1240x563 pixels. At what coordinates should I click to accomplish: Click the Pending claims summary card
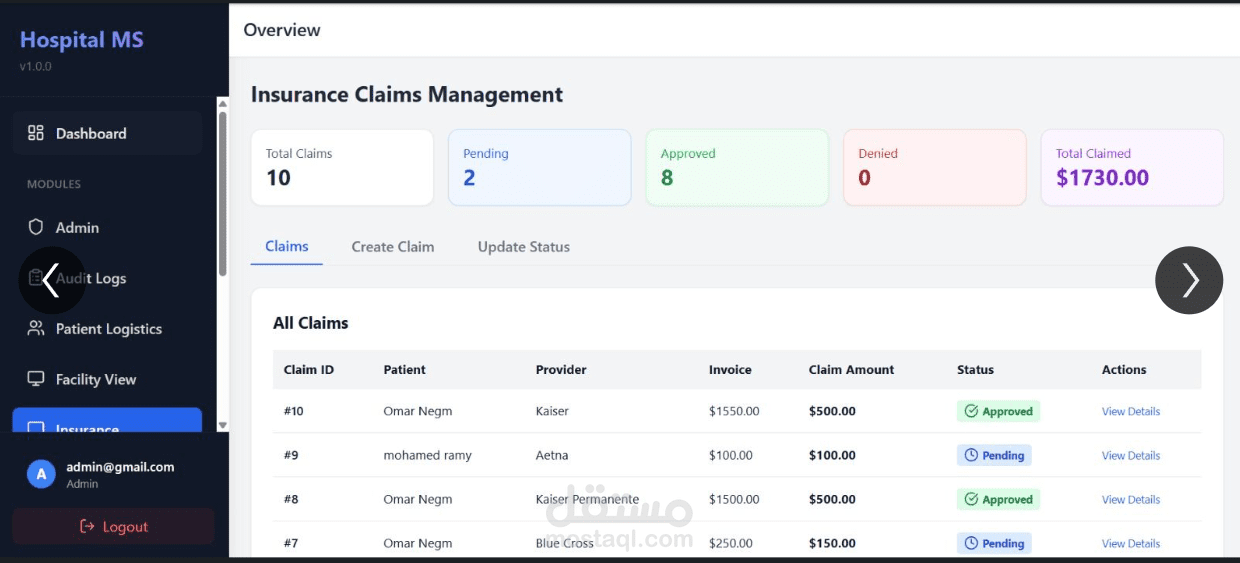point(539,167)
